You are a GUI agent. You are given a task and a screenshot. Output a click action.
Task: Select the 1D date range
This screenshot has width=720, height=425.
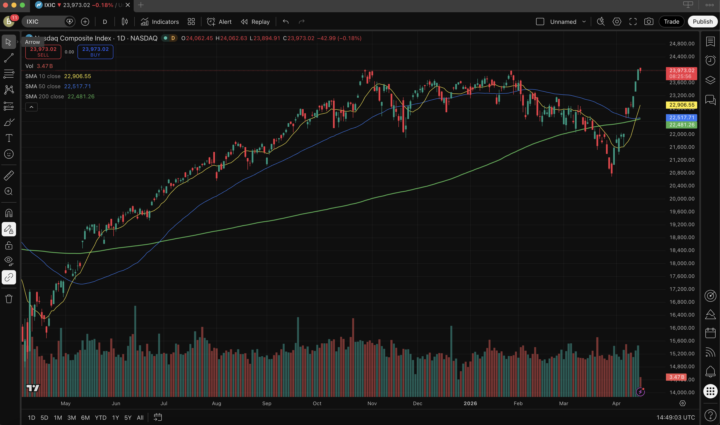click(x=31, y=418)
